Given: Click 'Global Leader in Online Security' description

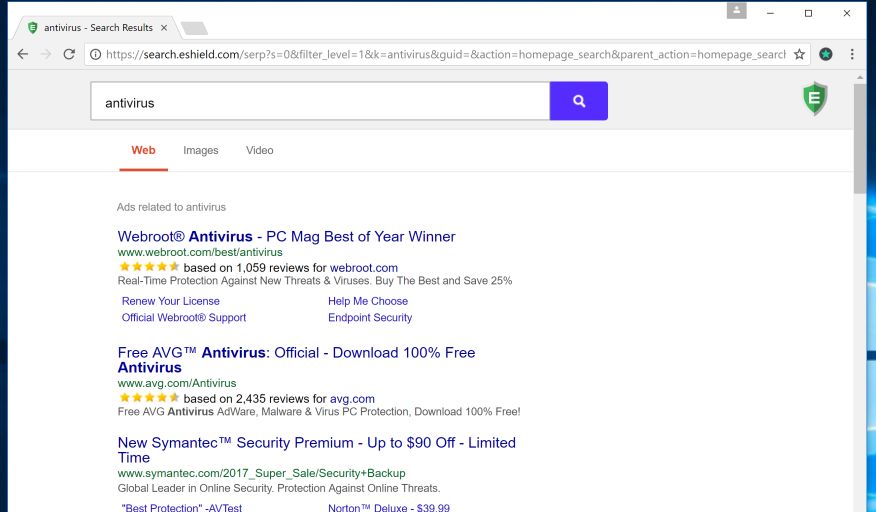Looking at the screenshot, I should [279, 488].
